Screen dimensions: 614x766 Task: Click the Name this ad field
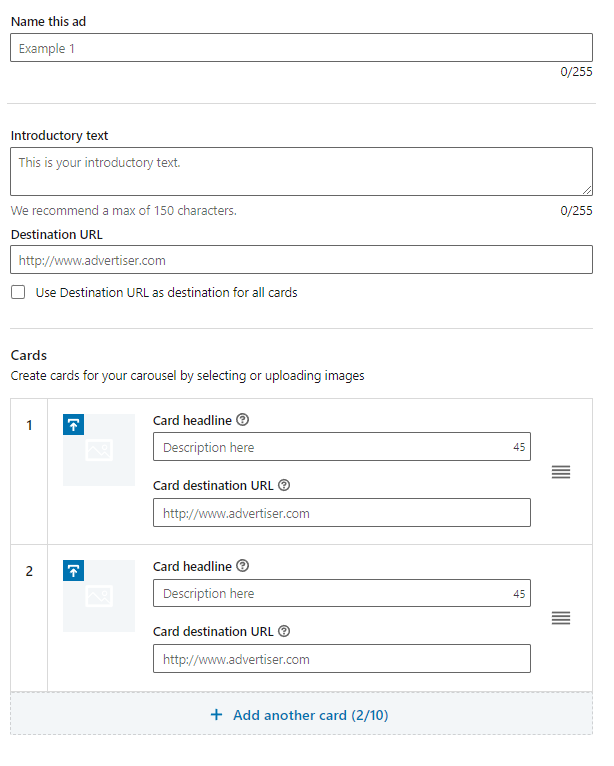tap(301, 48)
